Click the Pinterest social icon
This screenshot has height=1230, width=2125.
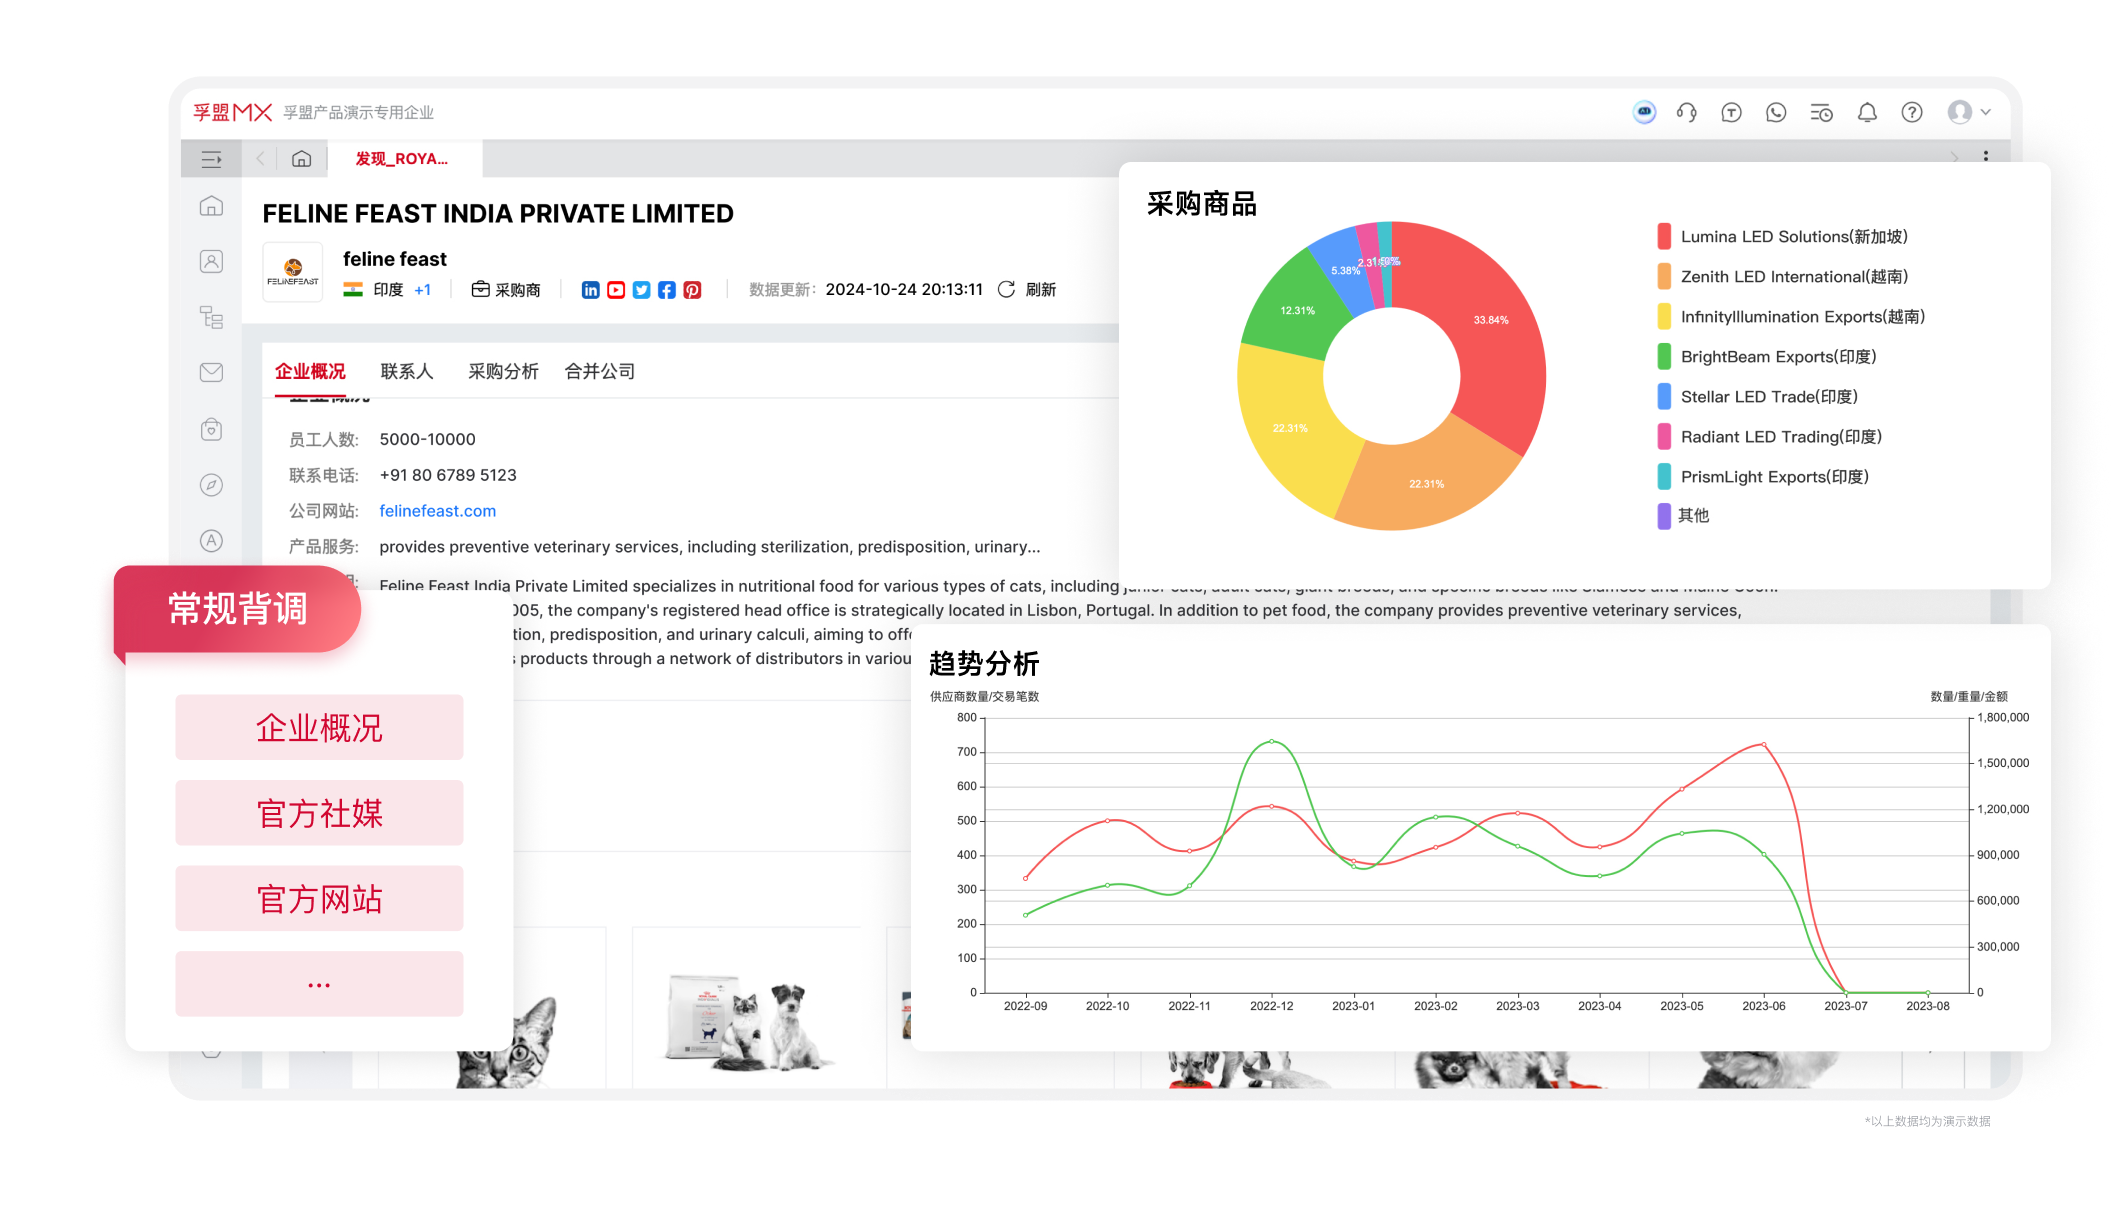(x=692, y=290)
